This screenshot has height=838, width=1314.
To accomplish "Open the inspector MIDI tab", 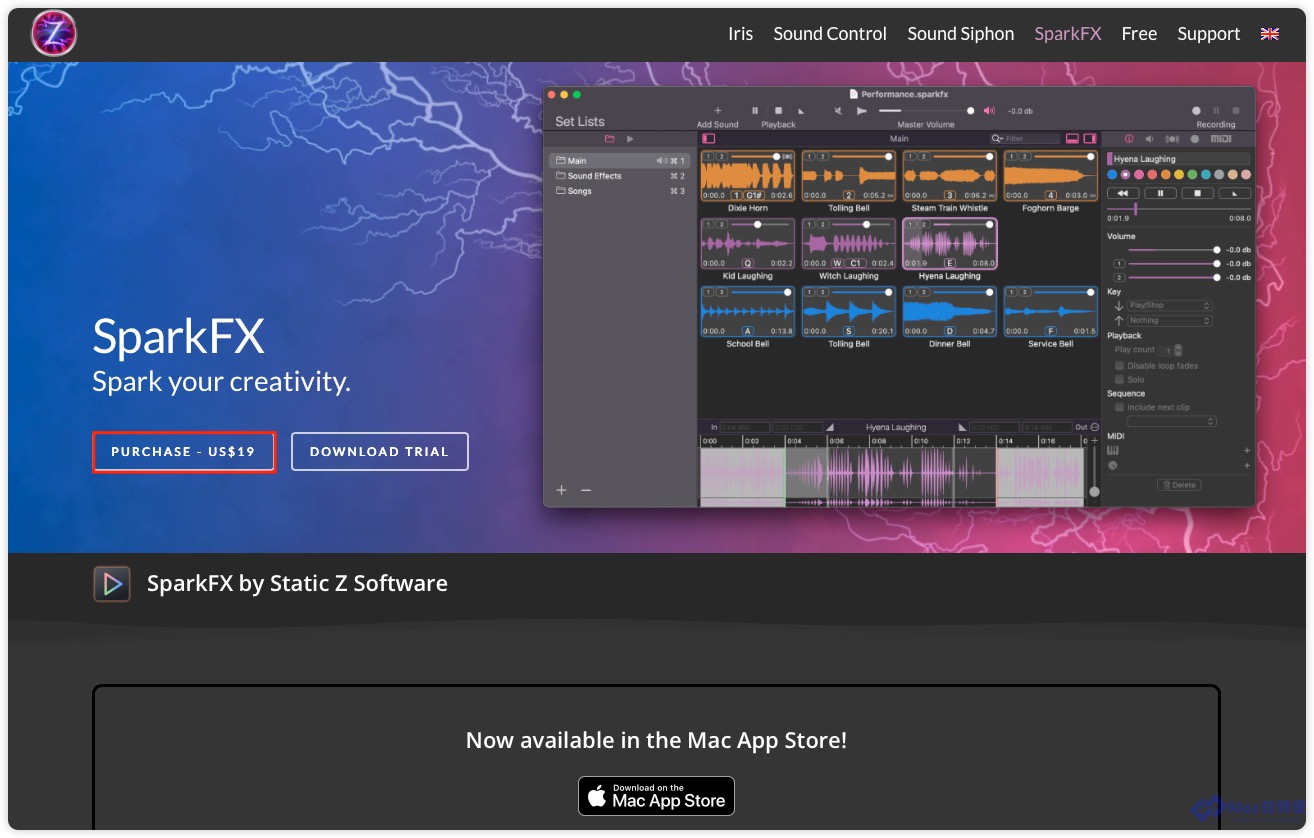I will coord(1221,139).
